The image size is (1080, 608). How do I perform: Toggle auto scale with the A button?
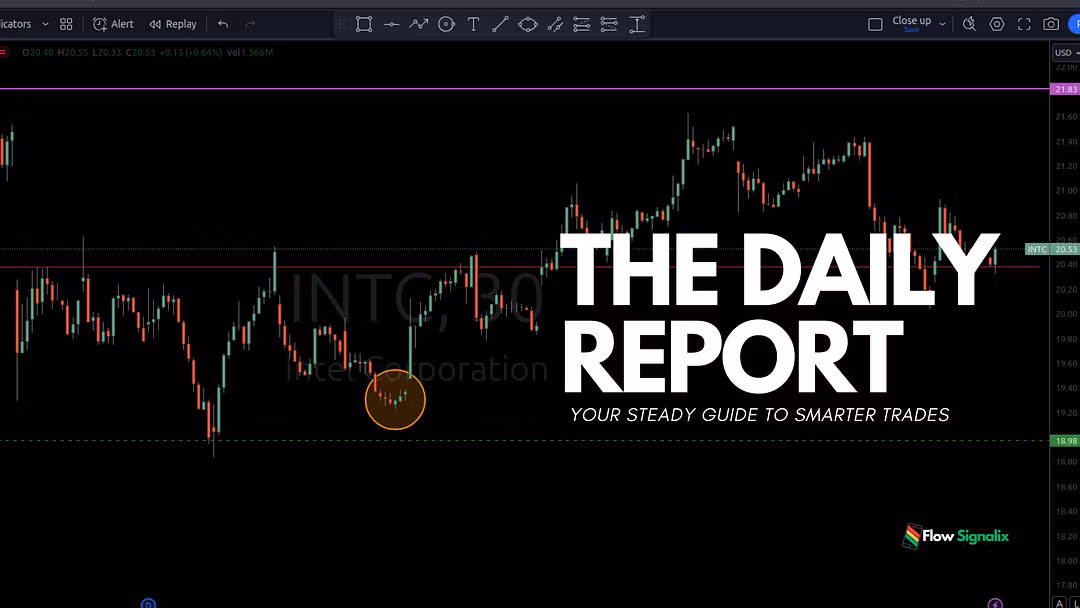pyautogui.click(x=1059, y=602)
